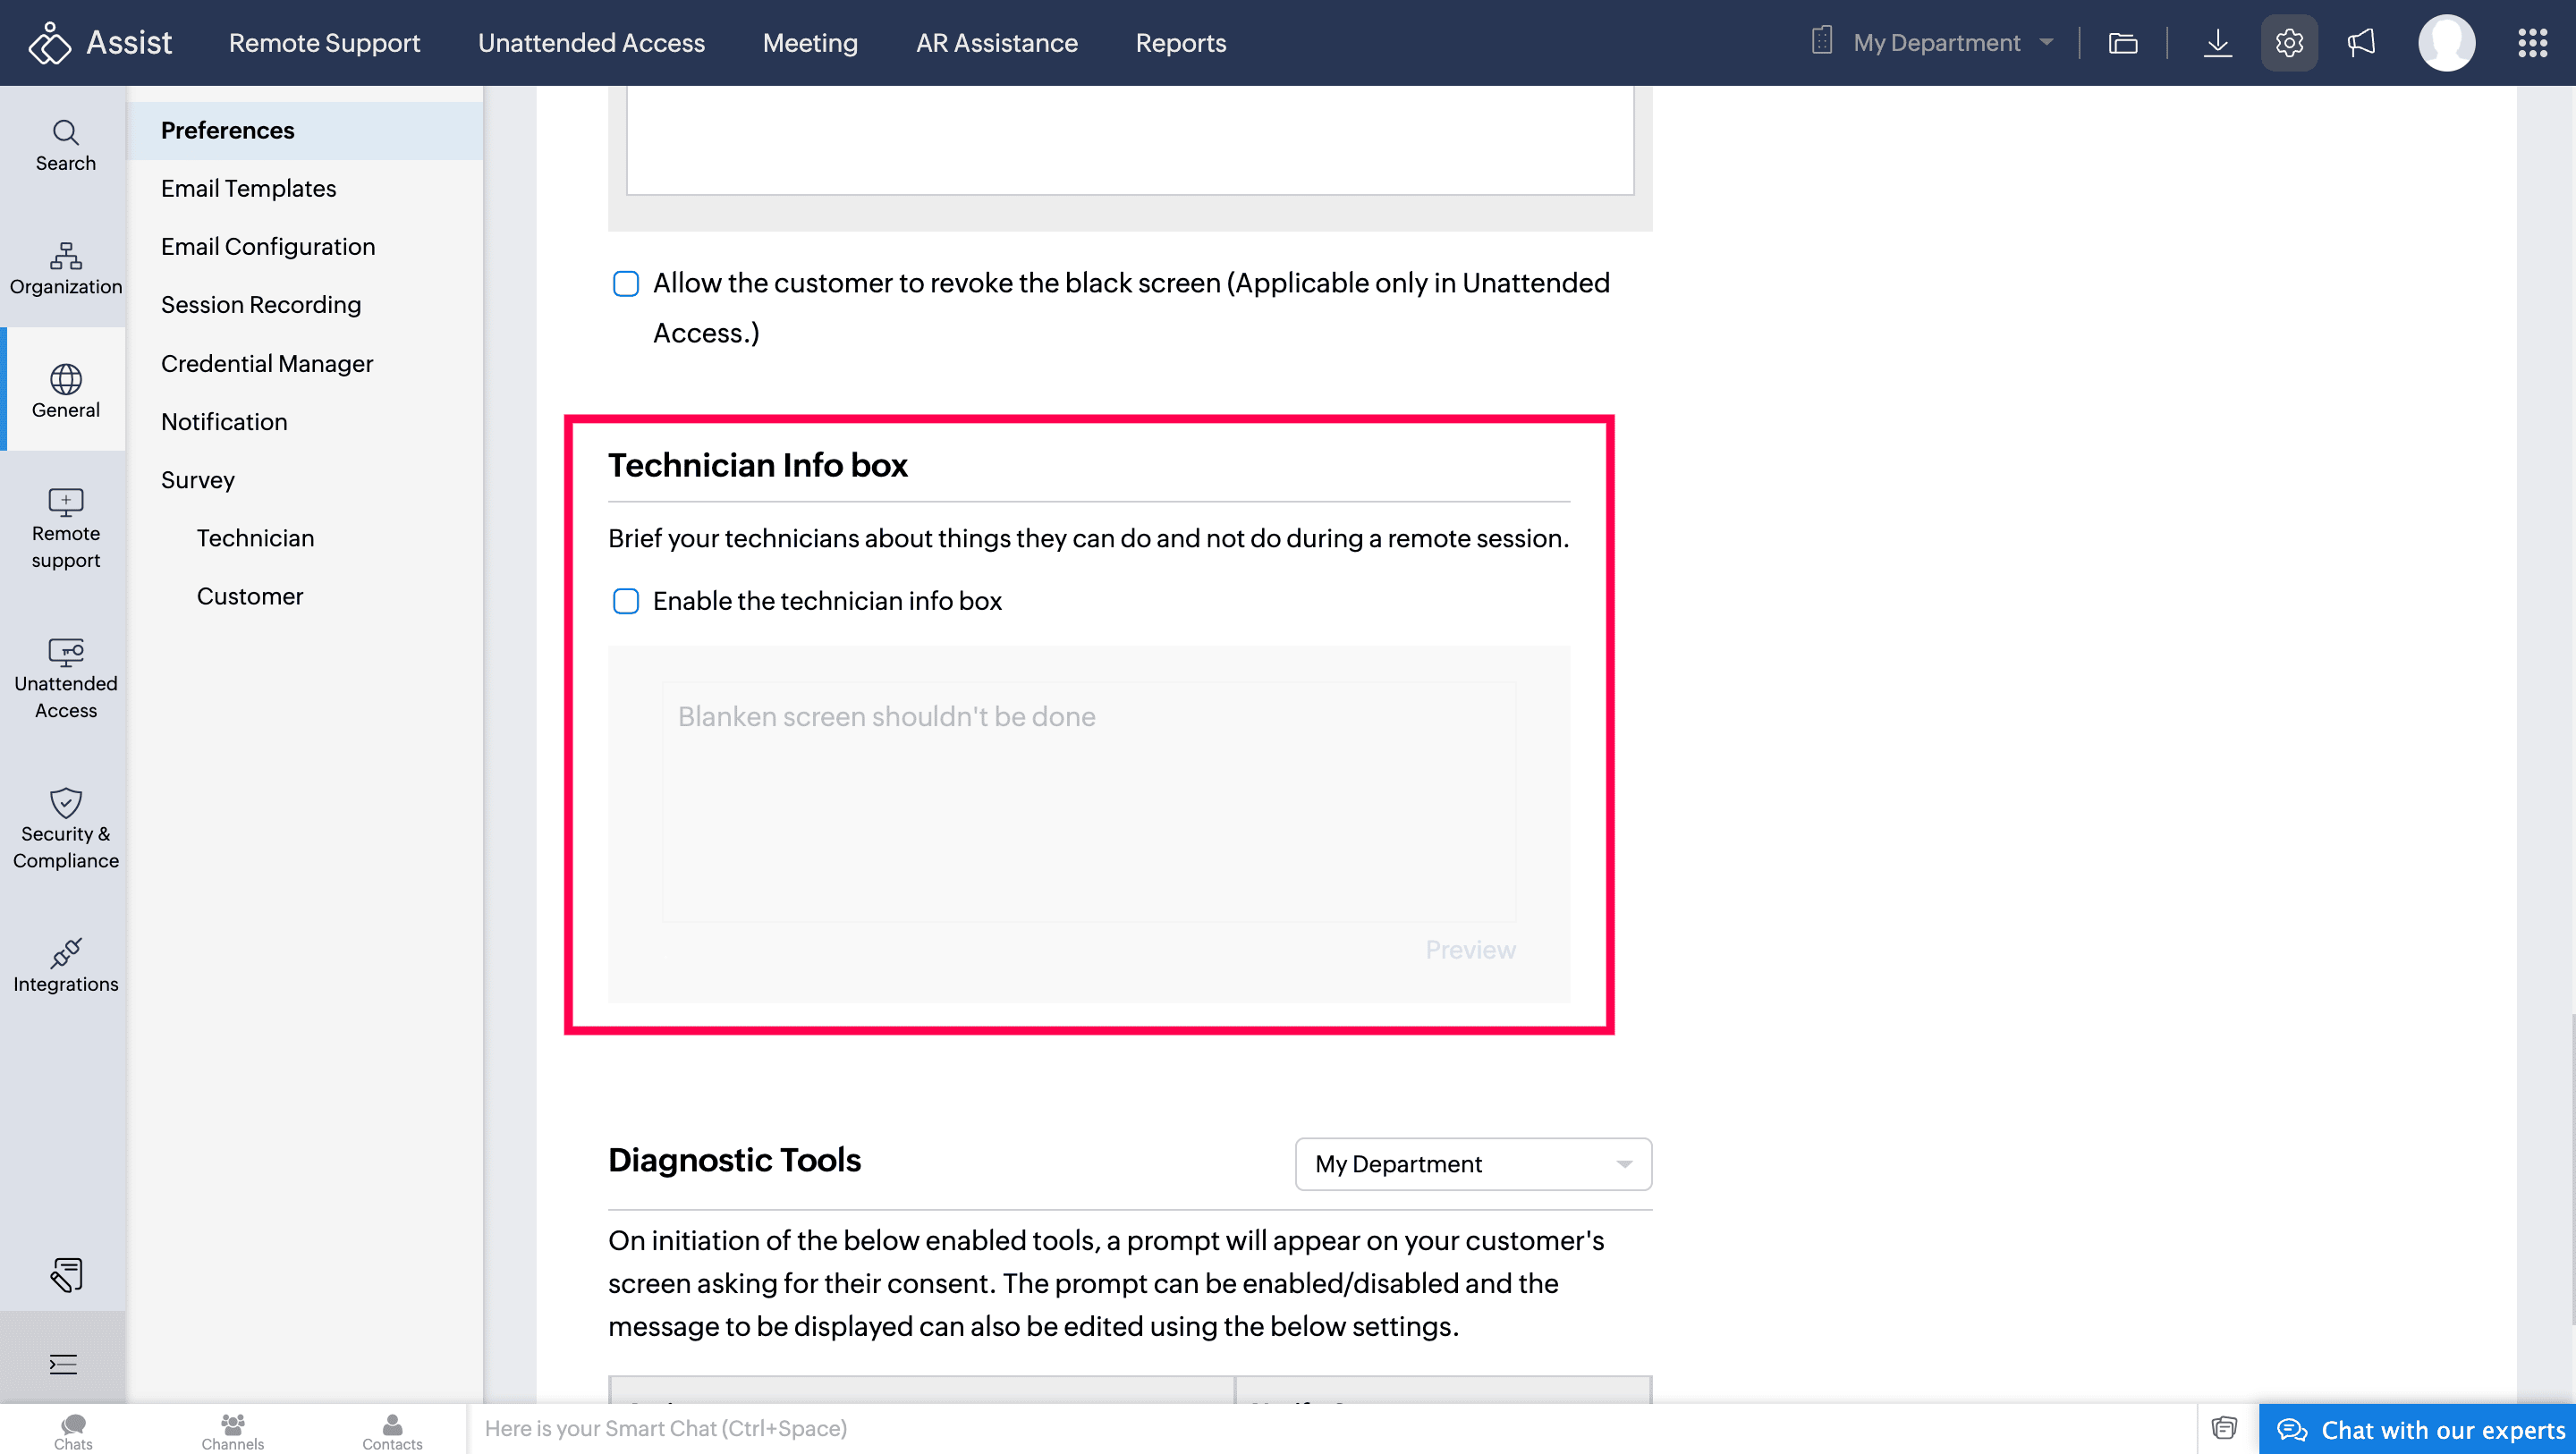Screen dimensions: 2576x1454
Task: Click the download icon in header
Action: point(2217,43)
